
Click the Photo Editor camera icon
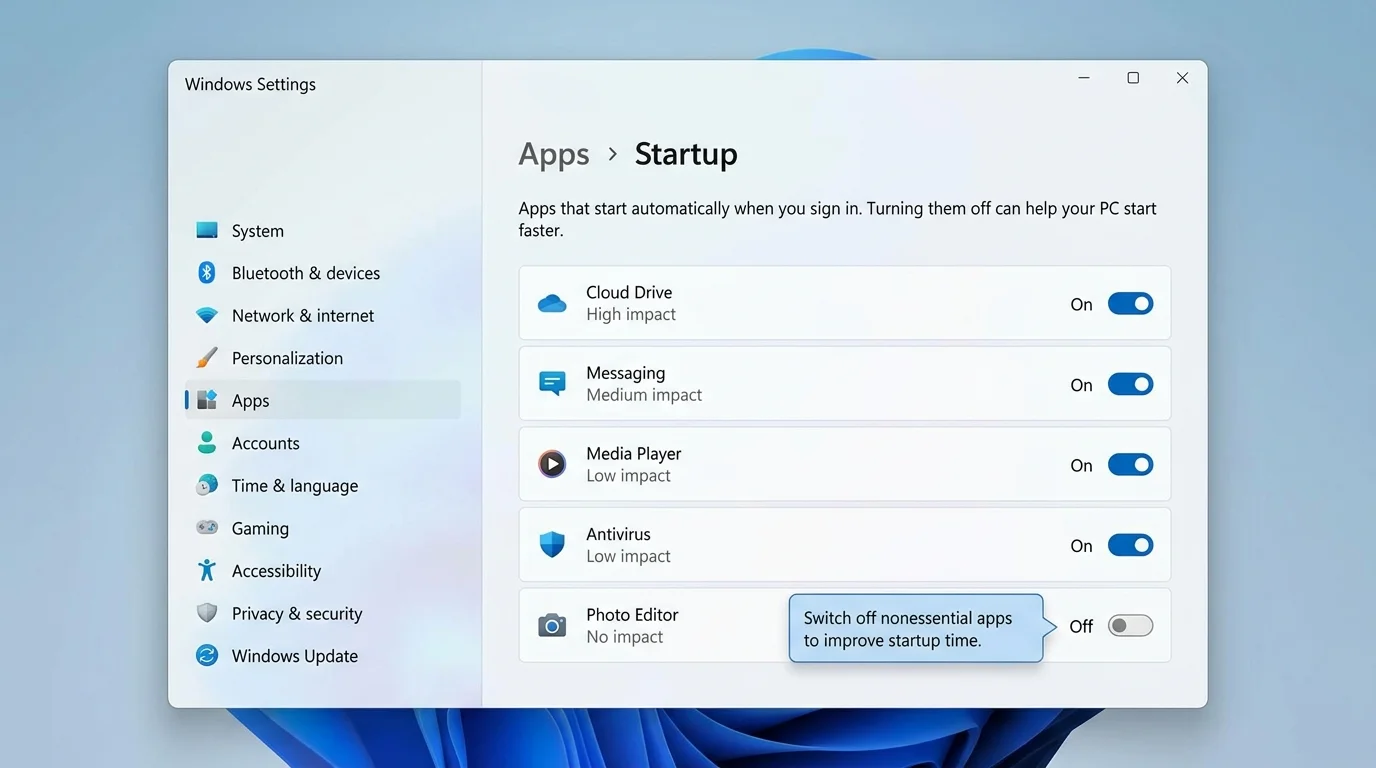552,626
